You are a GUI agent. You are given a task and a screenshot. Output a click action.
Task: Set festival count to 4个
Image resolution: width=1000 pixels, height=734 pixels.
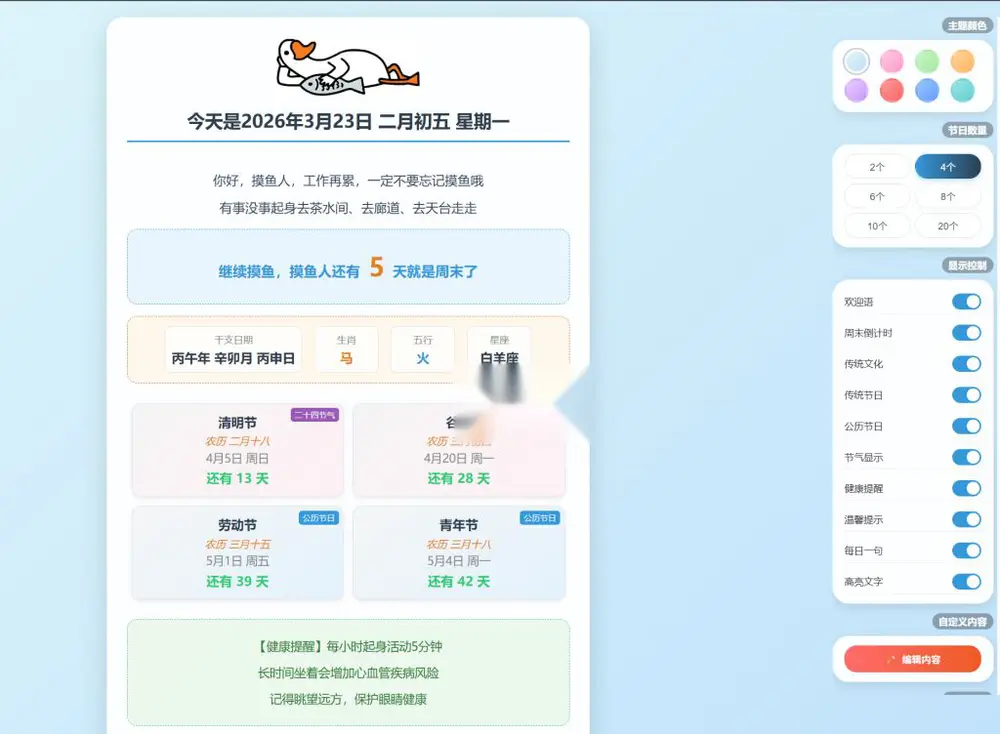pyautogui.click(x=948, y=167)
